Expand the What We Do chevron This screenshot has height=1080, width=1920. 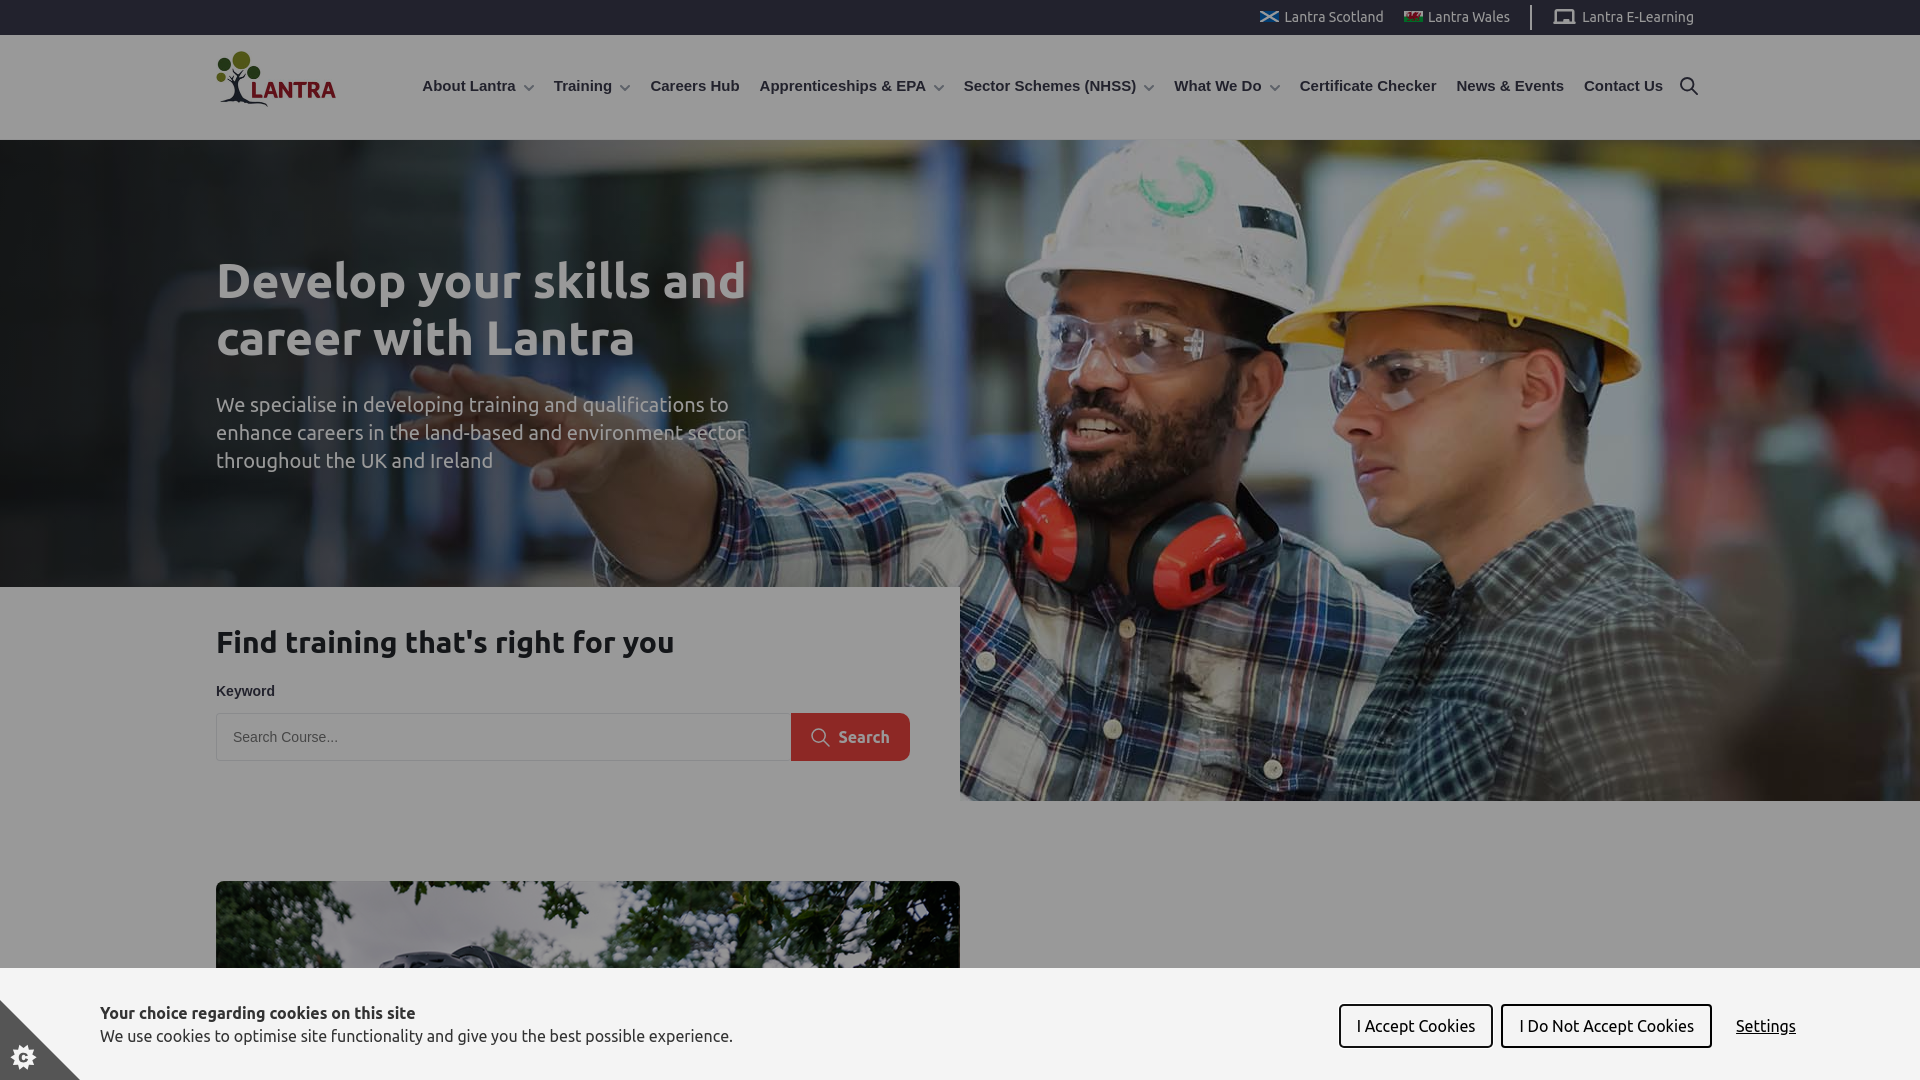coord(1275,88)
